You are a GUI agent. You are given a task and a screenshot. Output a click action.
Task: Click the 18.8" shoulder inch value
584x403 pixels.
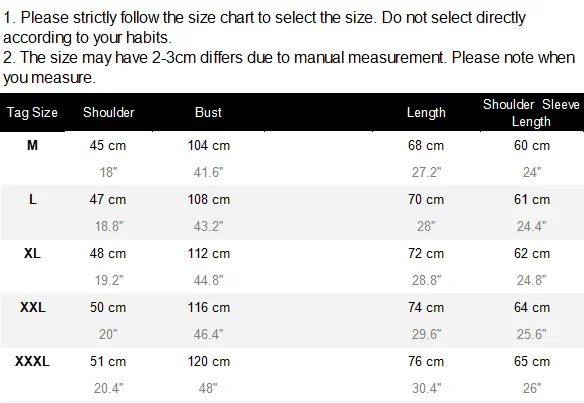(x=108, y=226)
